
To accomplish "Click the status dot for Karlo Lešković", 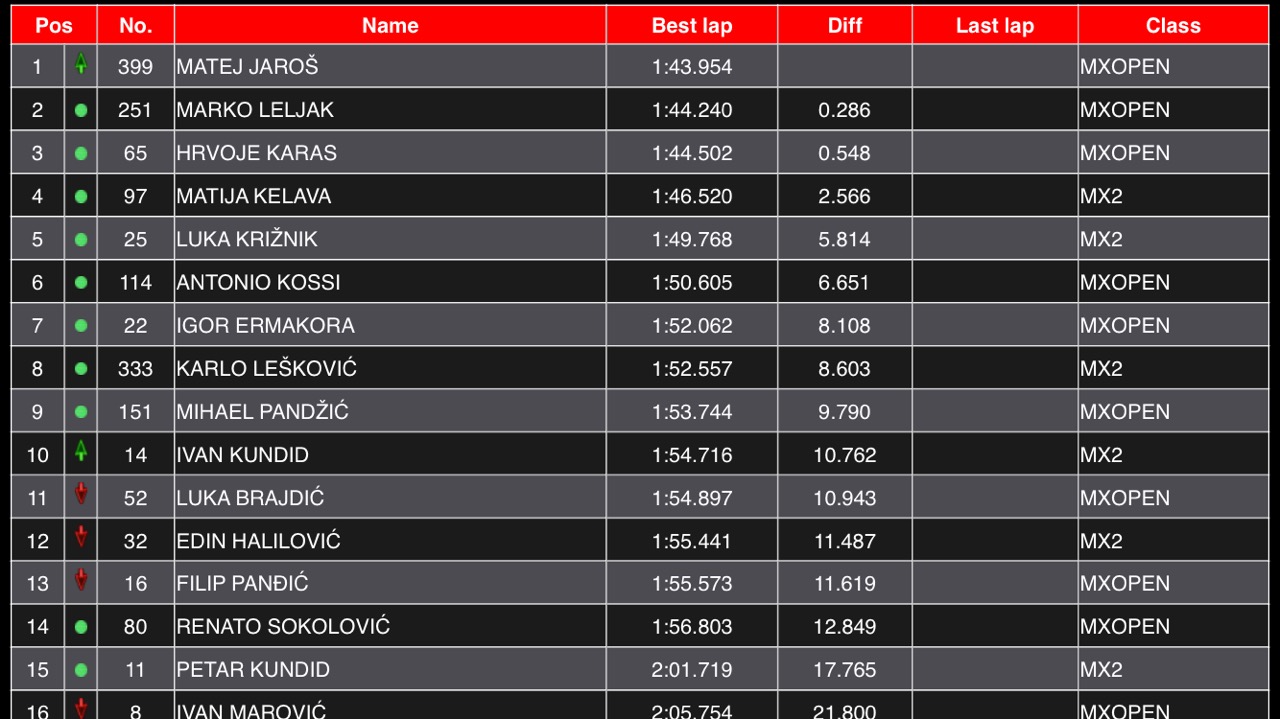I will point(81,368).
